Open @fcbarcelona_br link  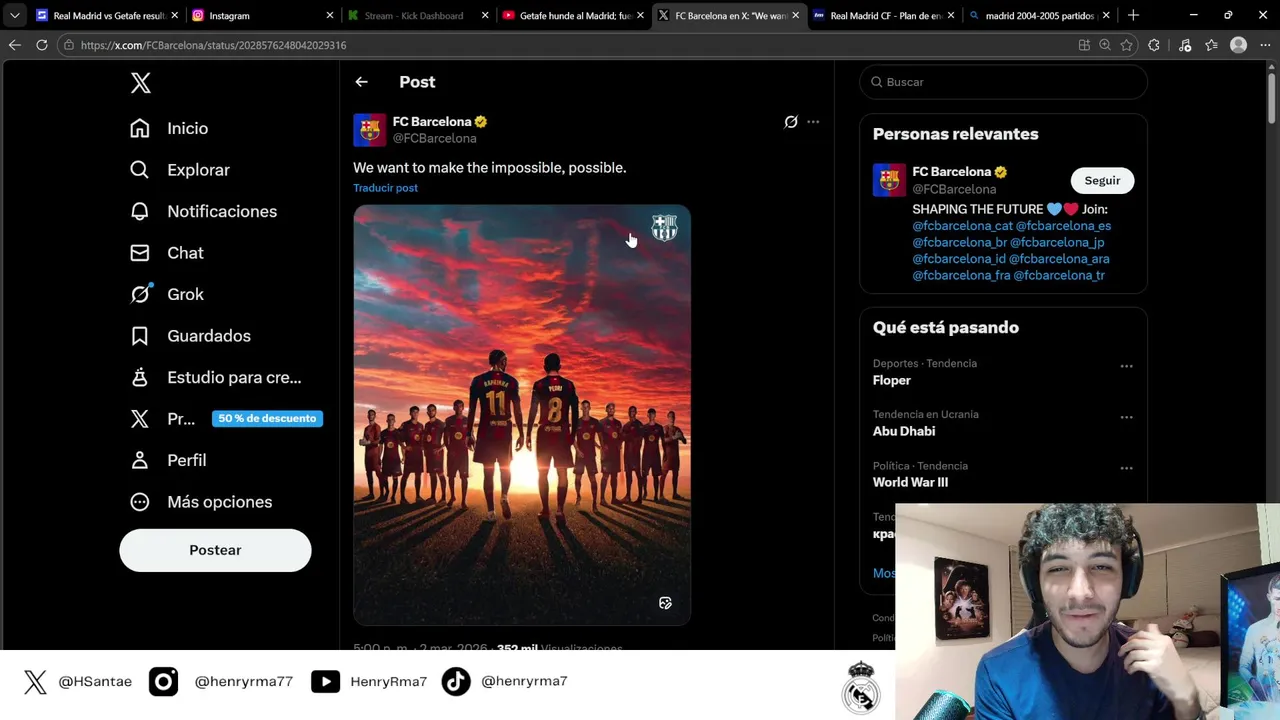click(959, 242)
